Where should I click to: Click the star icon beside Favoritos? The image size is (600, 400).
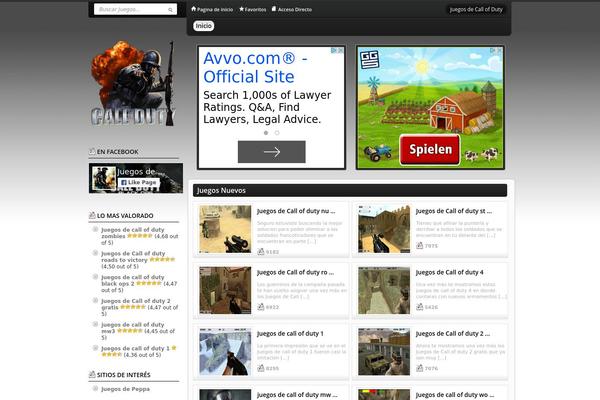(241, 9)
